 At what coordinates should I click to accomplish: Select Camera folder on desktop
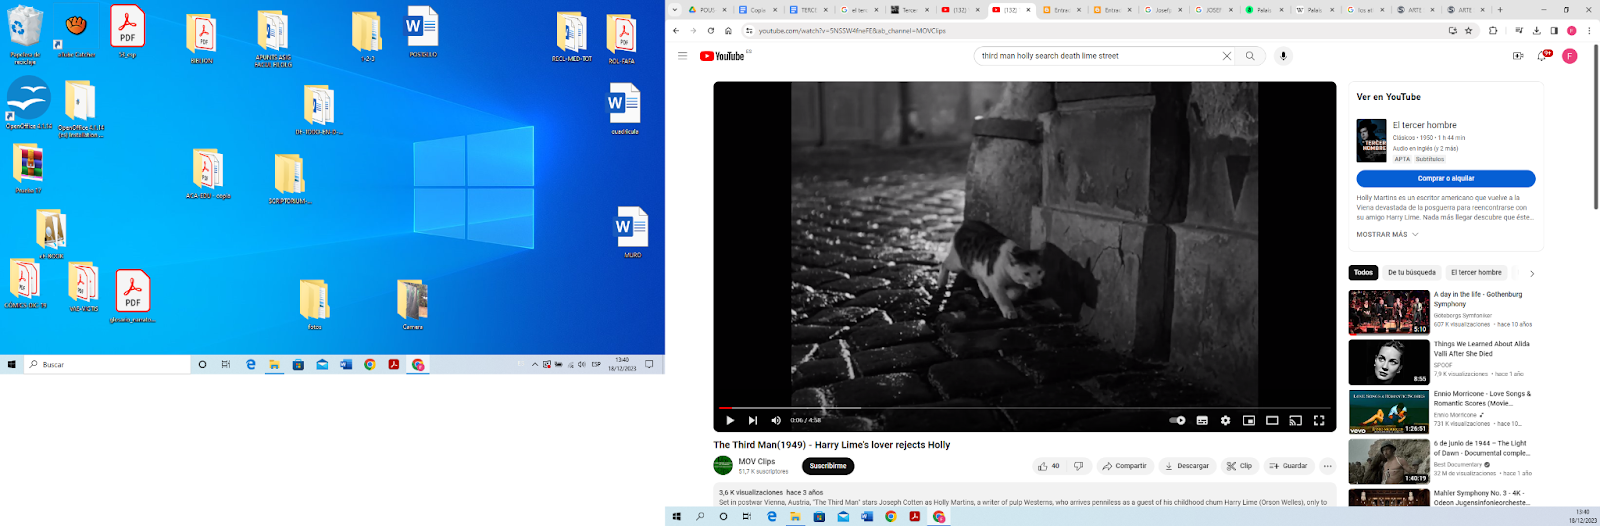[412, 304]
